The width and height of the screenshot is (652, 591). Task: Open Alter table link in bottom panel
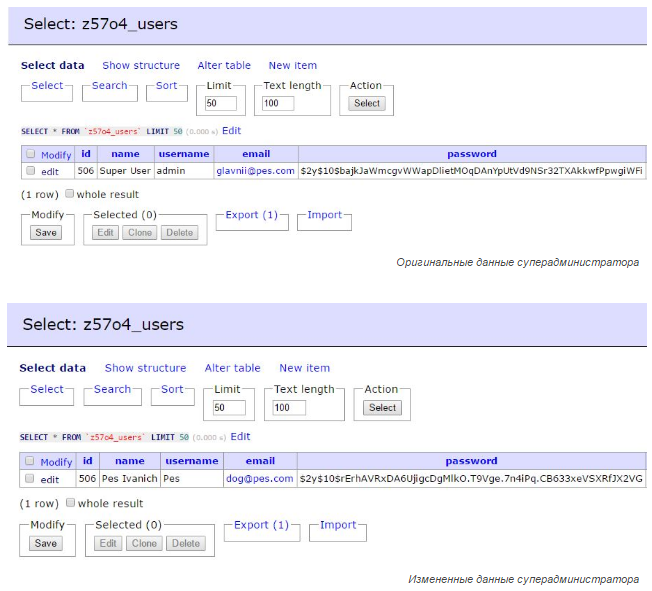click(x=232, y=368)
